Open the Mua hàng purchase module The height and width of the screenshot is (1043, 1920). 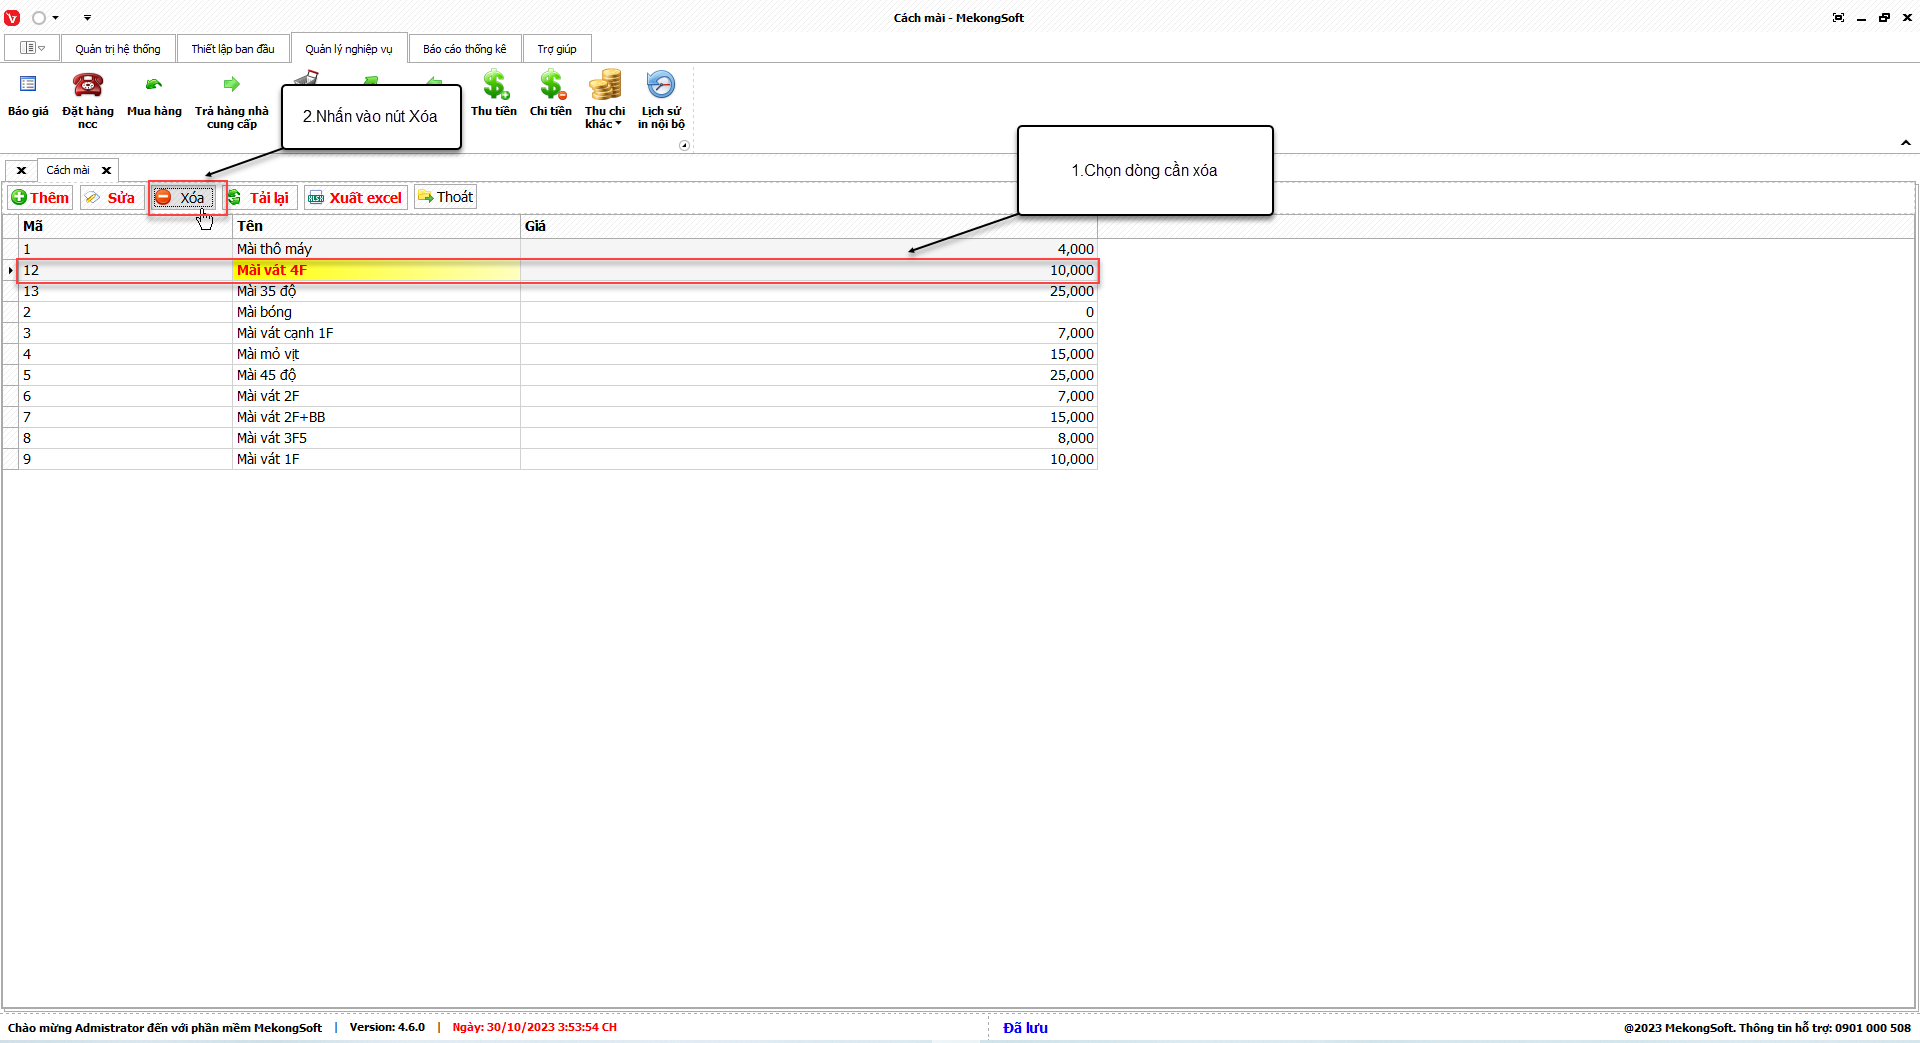[154, 97]
